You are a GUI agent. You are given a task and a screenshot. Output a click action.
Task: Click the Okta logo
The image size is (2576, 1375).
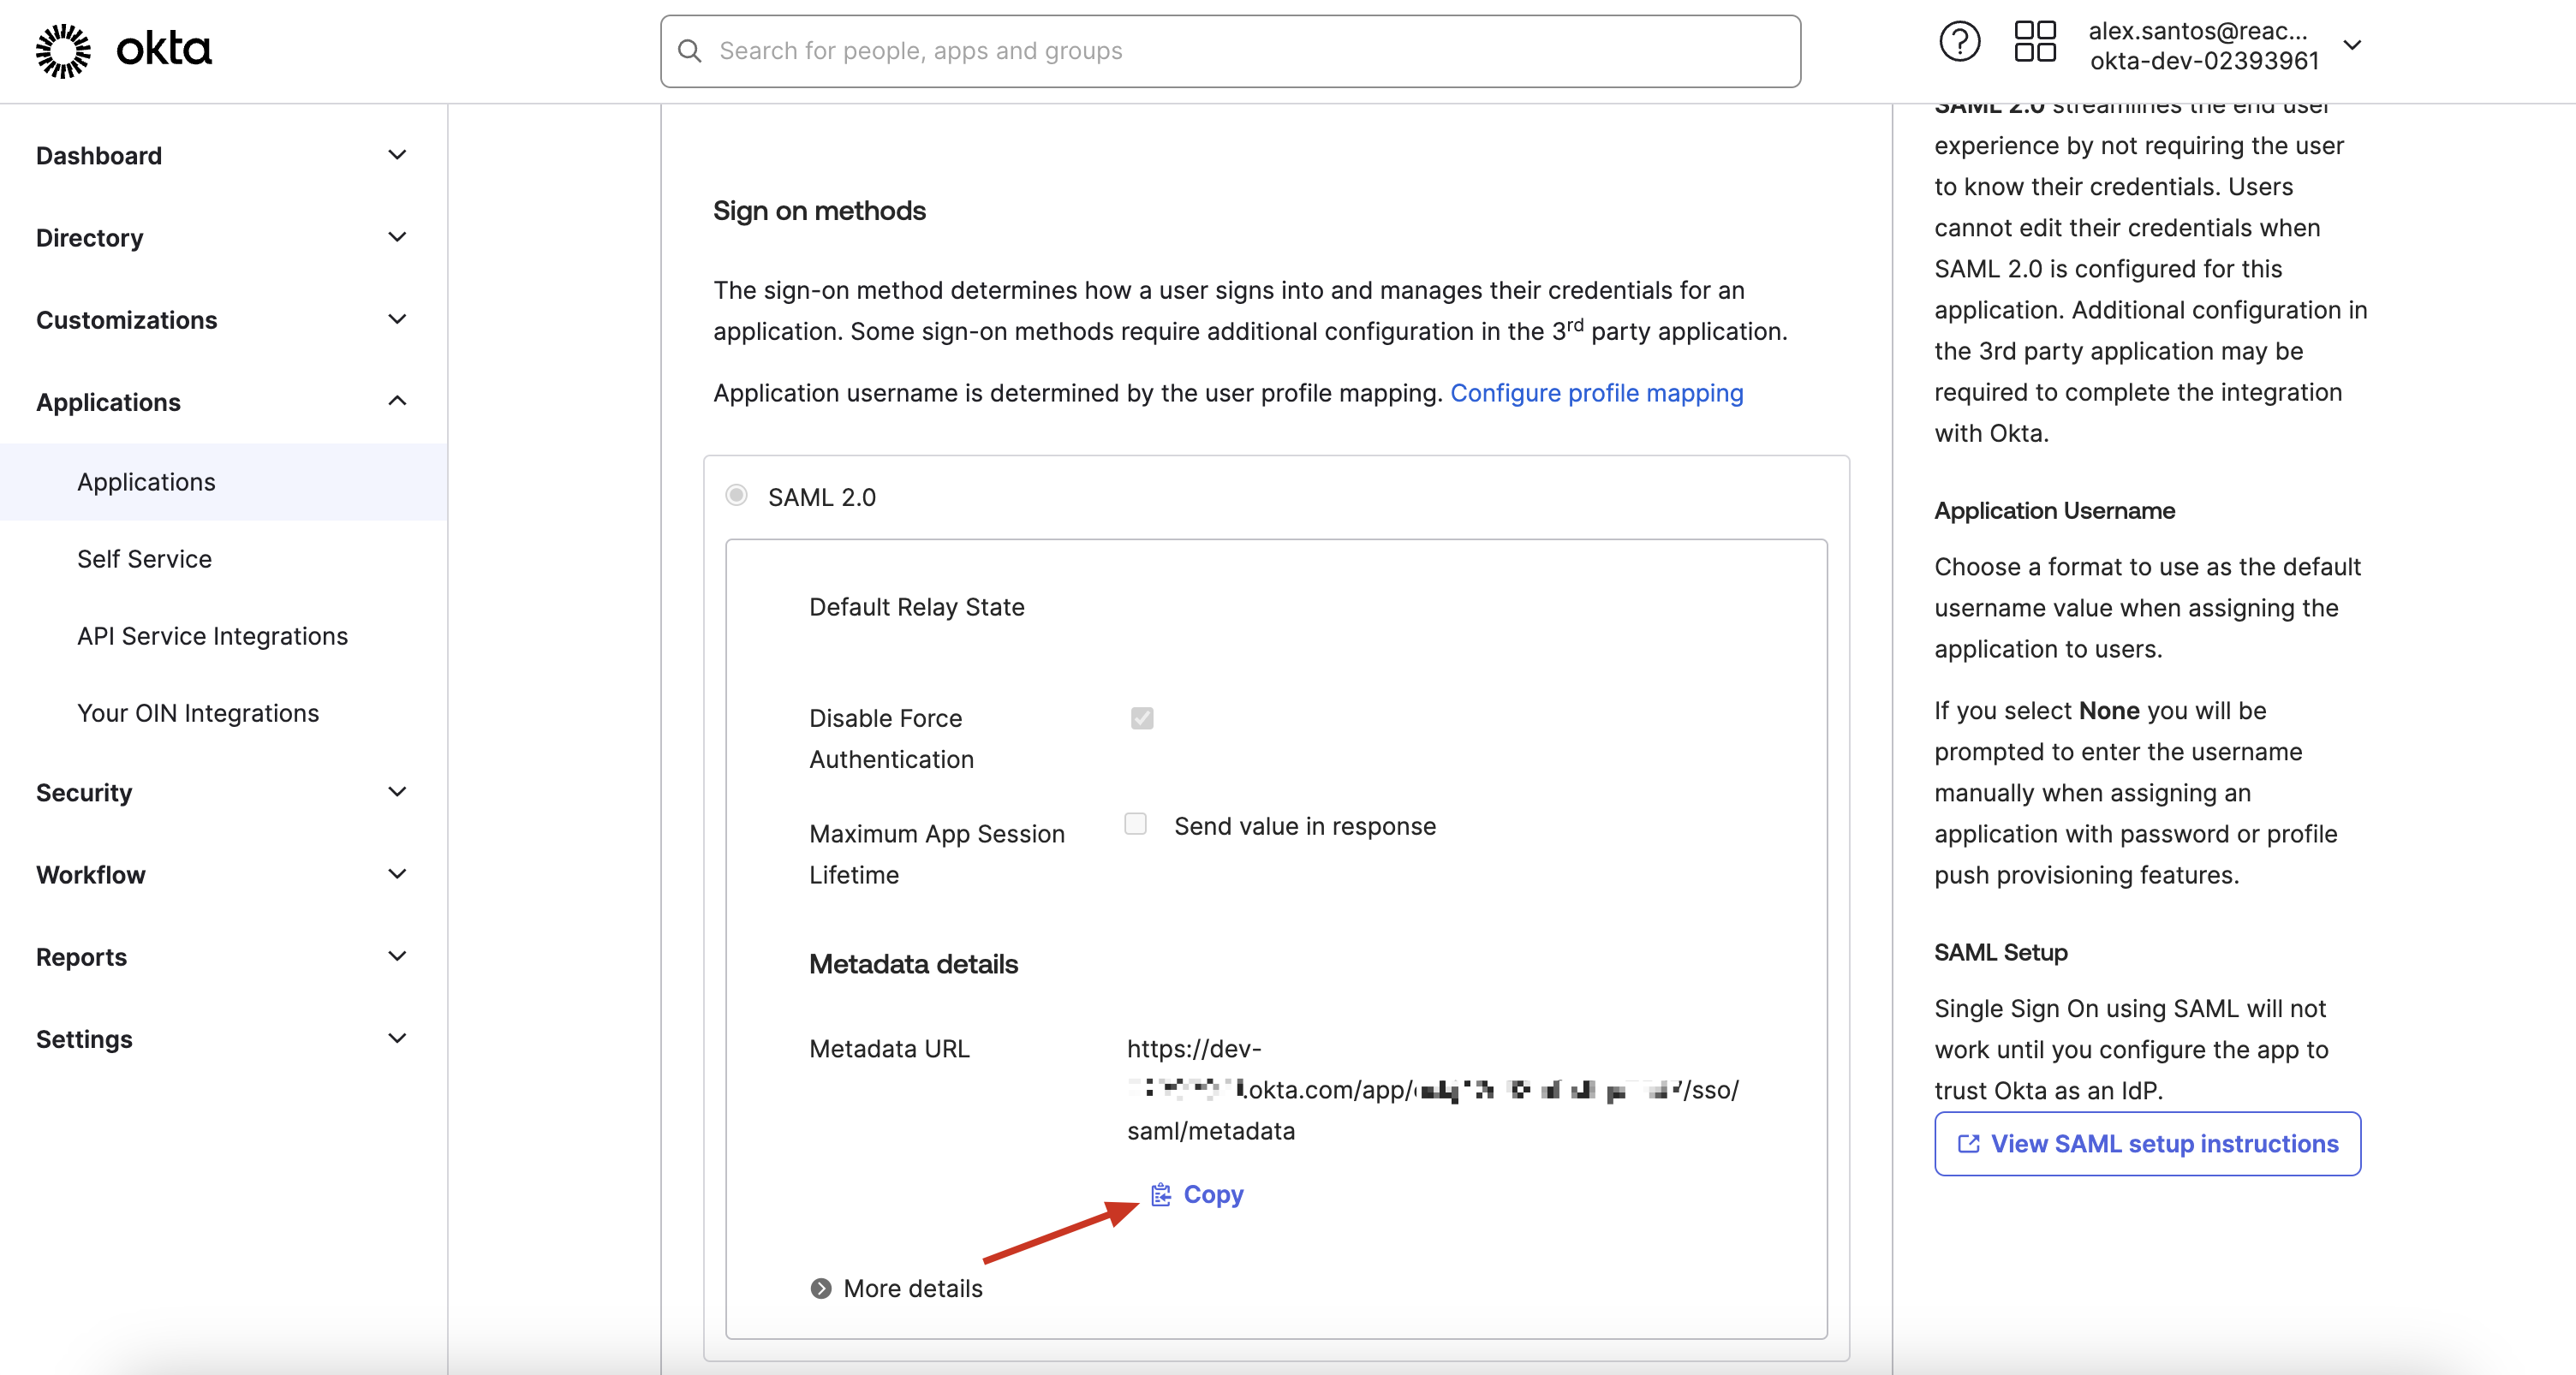(x=124, y=50)
